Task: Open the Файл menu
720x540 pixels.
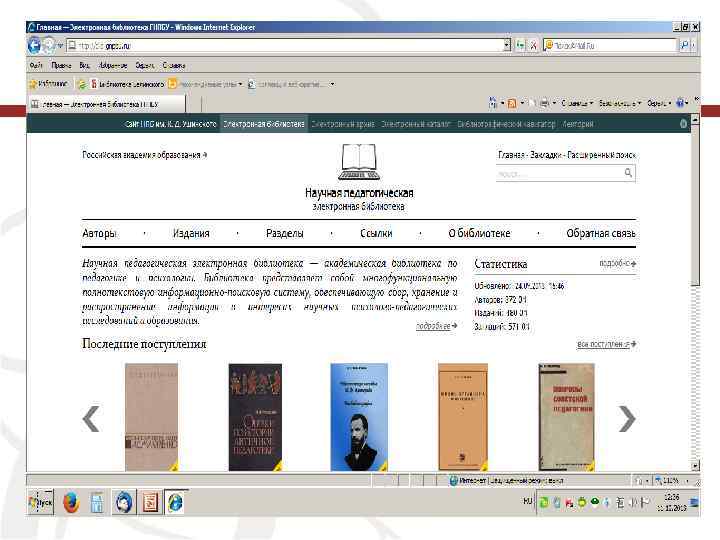Action: 36,65
